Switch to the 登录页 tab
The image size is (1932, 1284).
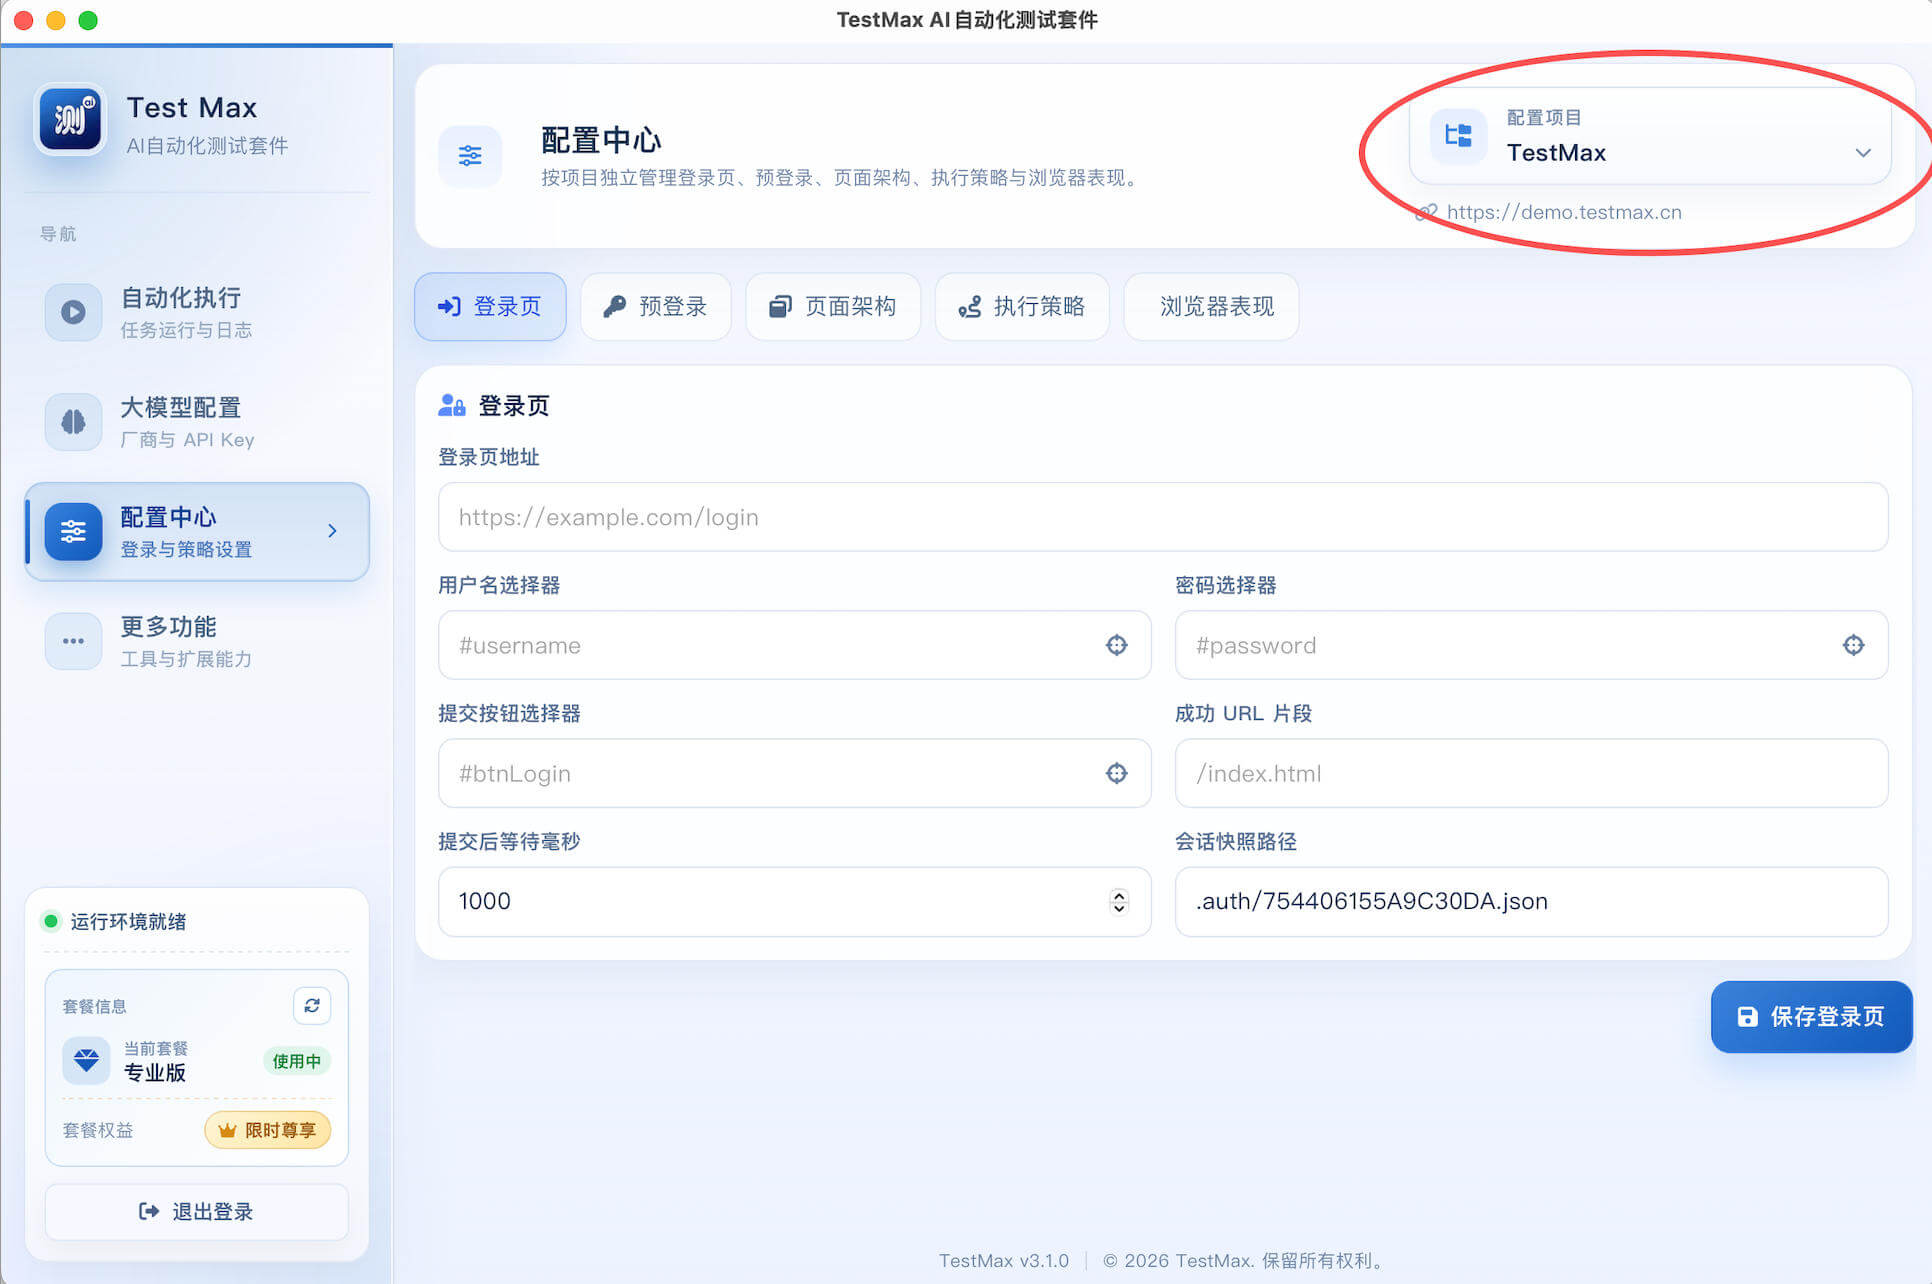490,306
